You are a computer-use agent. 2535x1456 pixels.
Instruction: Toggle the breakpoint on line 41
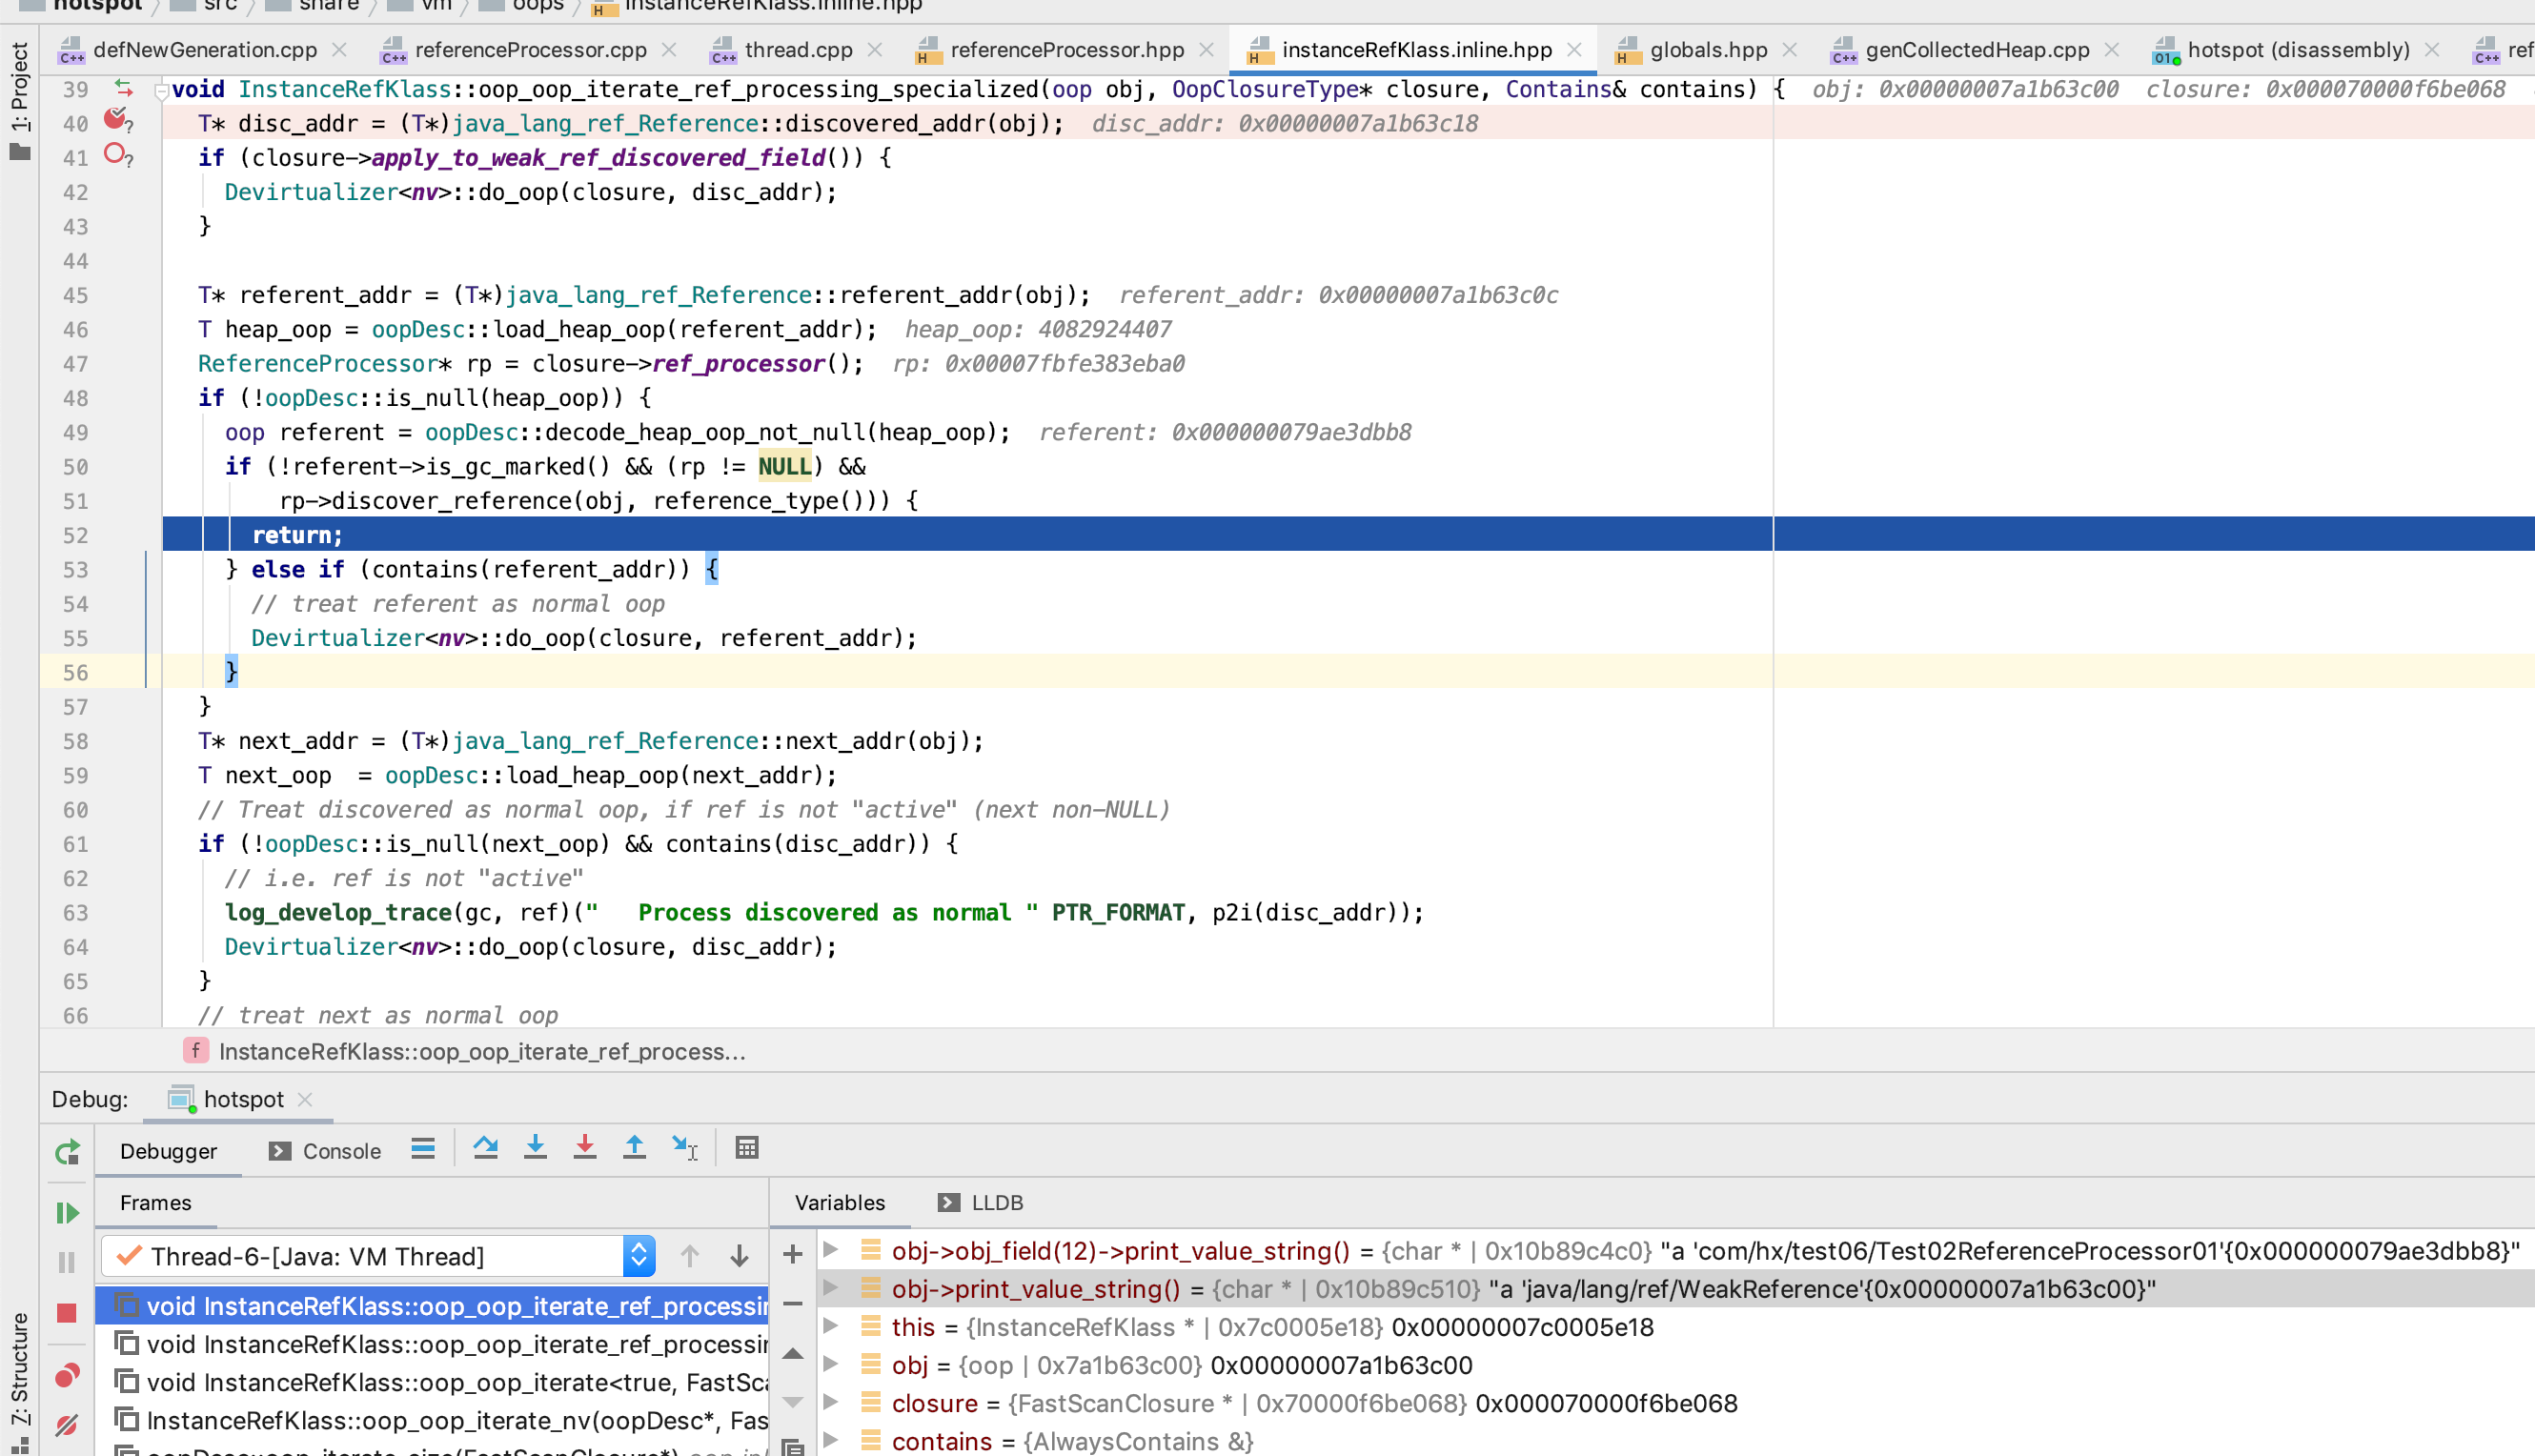coord(114,156)
